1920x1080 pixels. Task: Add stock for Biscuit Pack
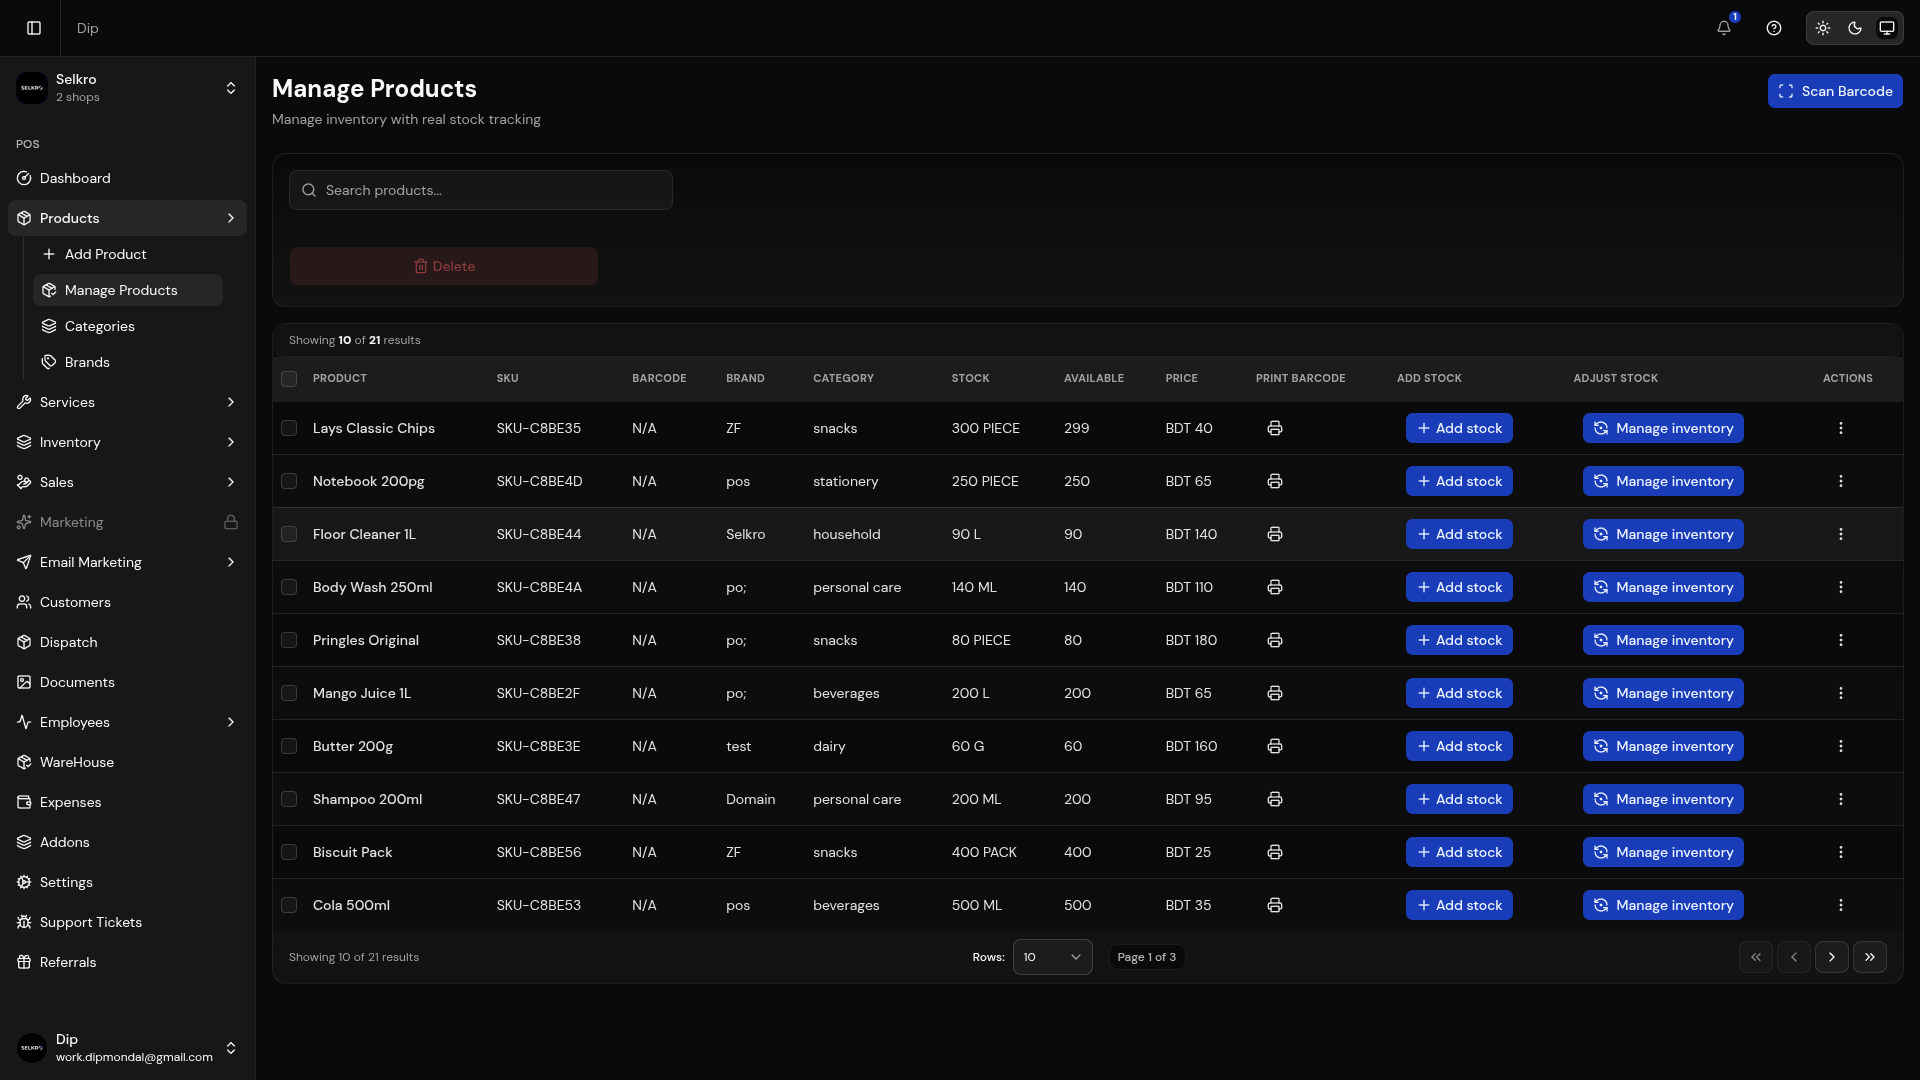point(1459,852)
